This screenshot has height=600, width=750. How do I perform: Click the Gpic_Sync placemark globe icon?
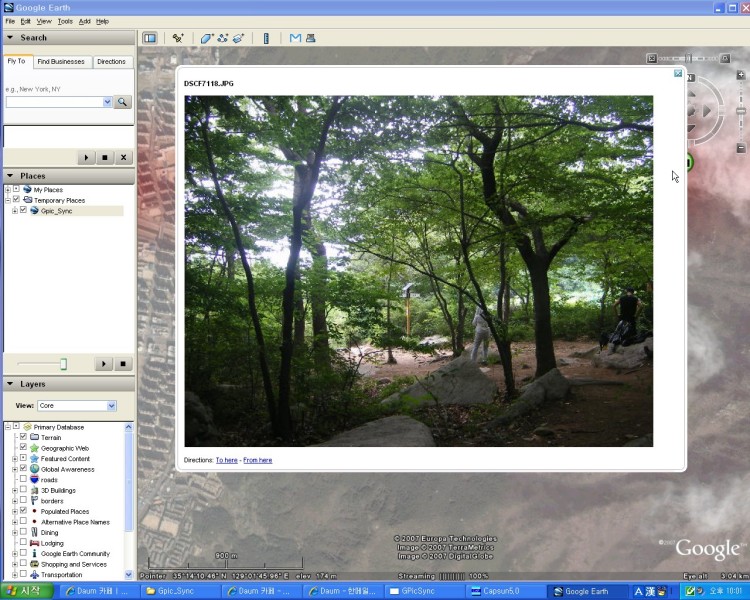(x=34, y=211)
